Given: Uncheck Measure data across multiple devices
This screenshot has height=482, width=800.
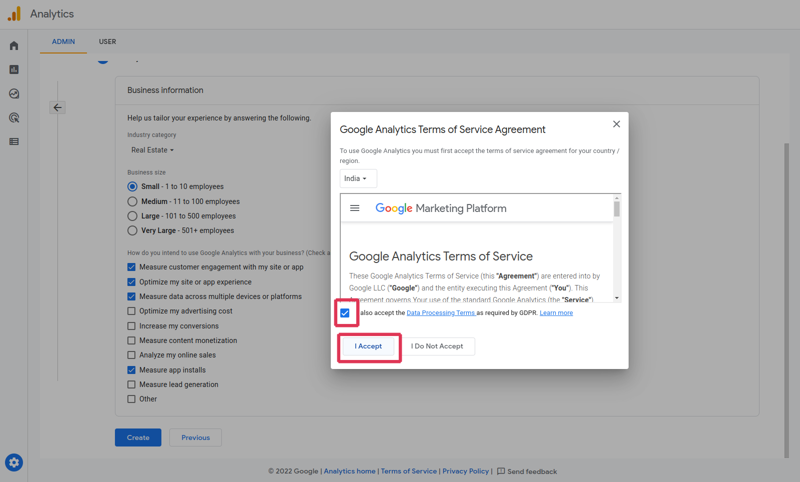Looking at the screenshot, I should point(131,296).
